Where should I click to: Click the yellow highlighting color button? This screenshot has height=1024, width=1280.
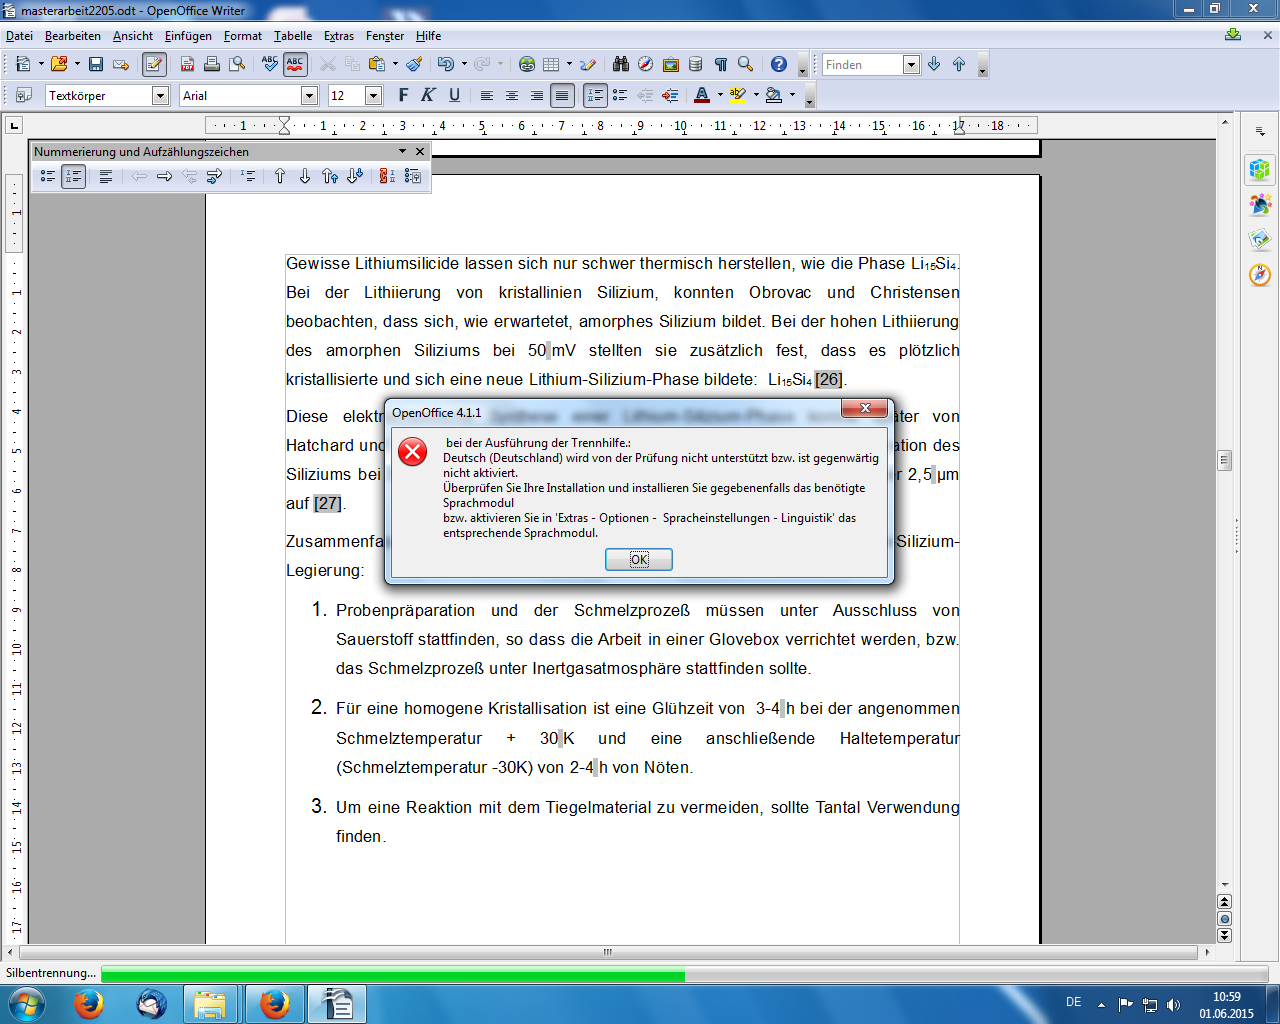738,95
